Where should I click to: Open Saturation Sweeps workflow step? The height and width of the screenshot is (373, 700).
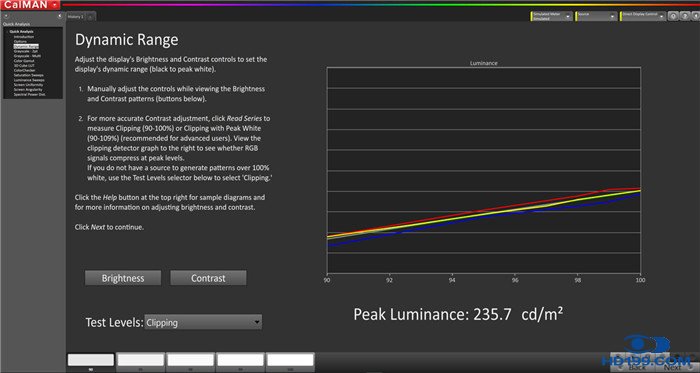pyautogui.click(x=29, y=75)
